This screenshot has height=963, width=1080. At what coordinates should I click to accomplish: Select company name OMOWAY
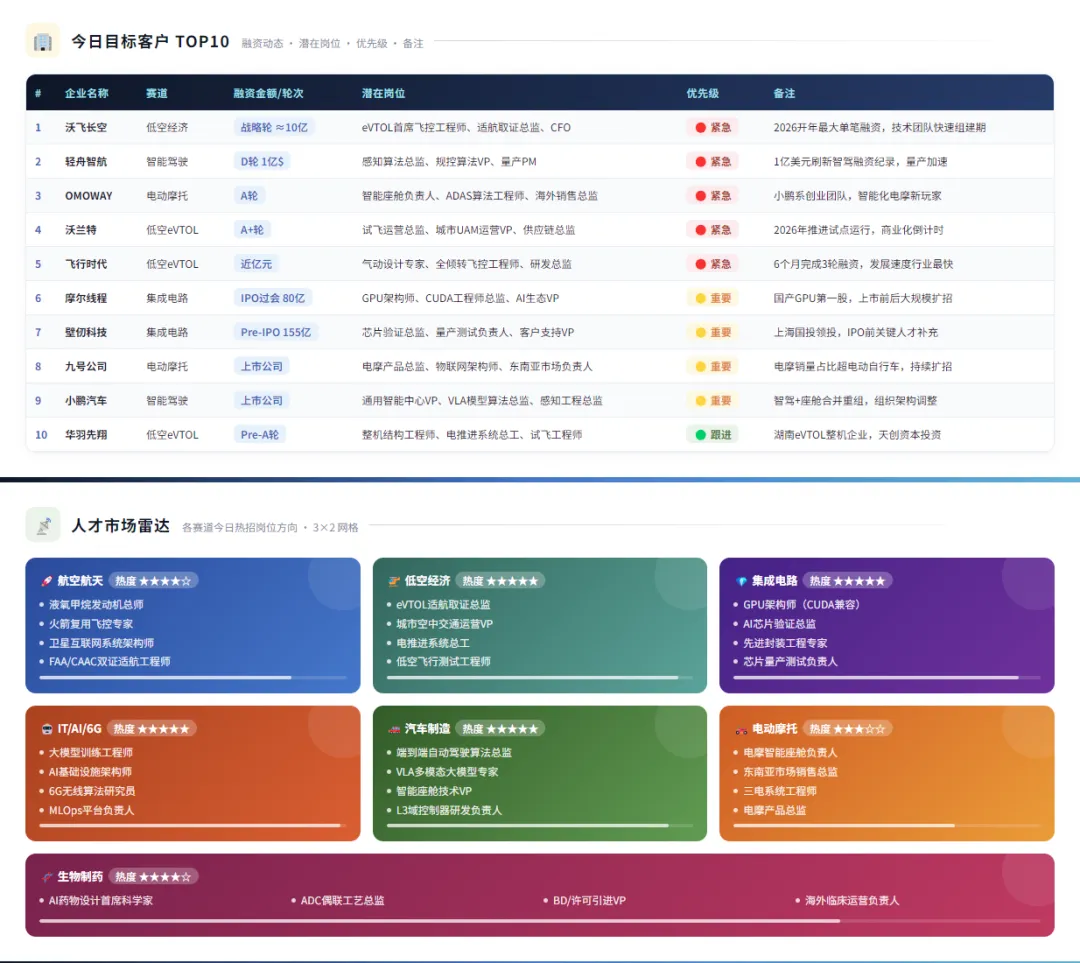coord(89,196)
